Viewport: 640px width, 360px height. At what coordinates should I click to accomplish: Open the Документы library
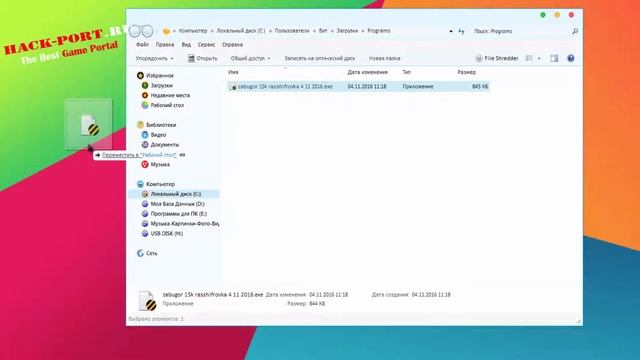click(164, 144)
